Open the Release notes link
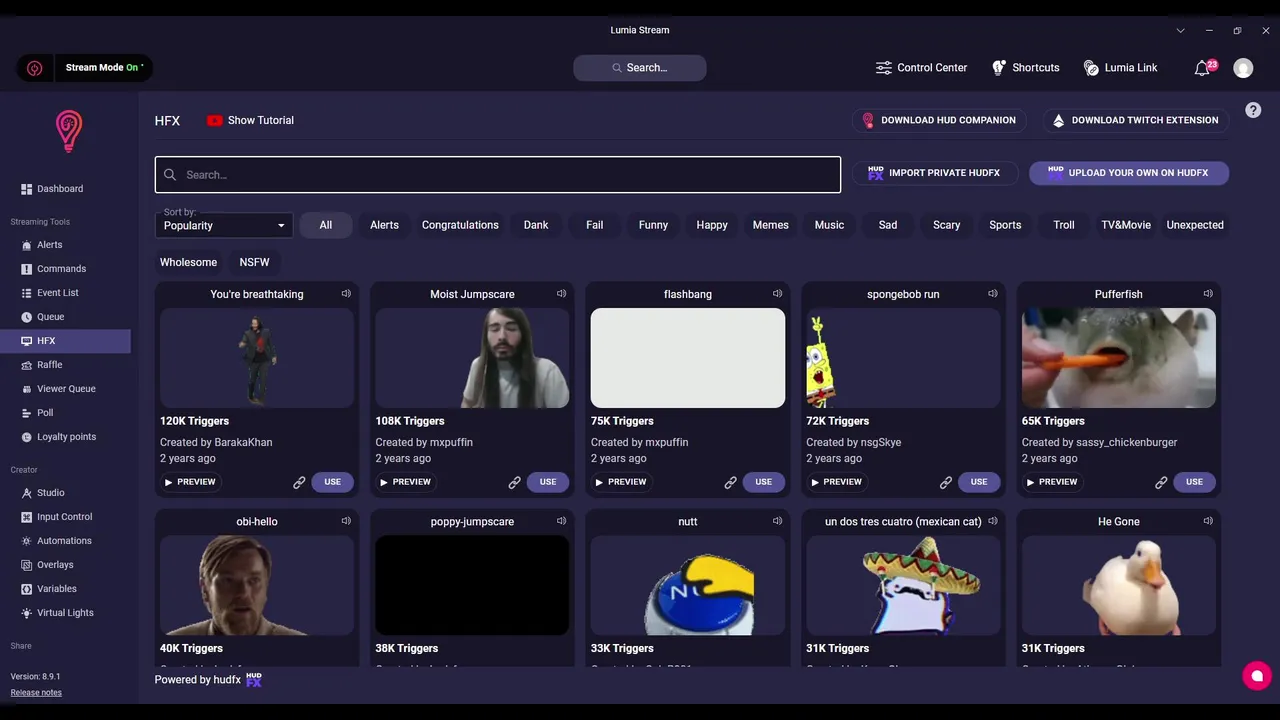Screen dimensions: 1280x720 click(36, 692)
